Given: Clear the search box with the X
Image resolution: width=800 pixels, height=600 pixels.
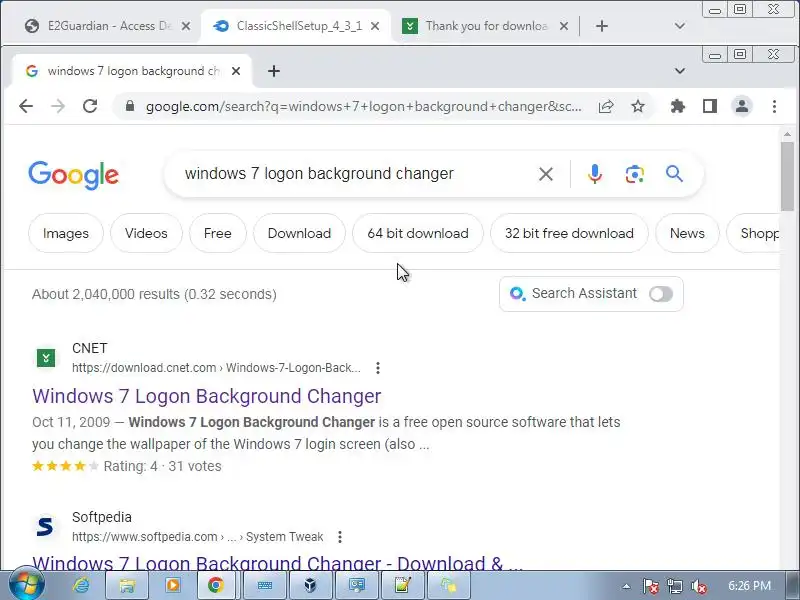Looking at the screenshot, I should 545,174.
